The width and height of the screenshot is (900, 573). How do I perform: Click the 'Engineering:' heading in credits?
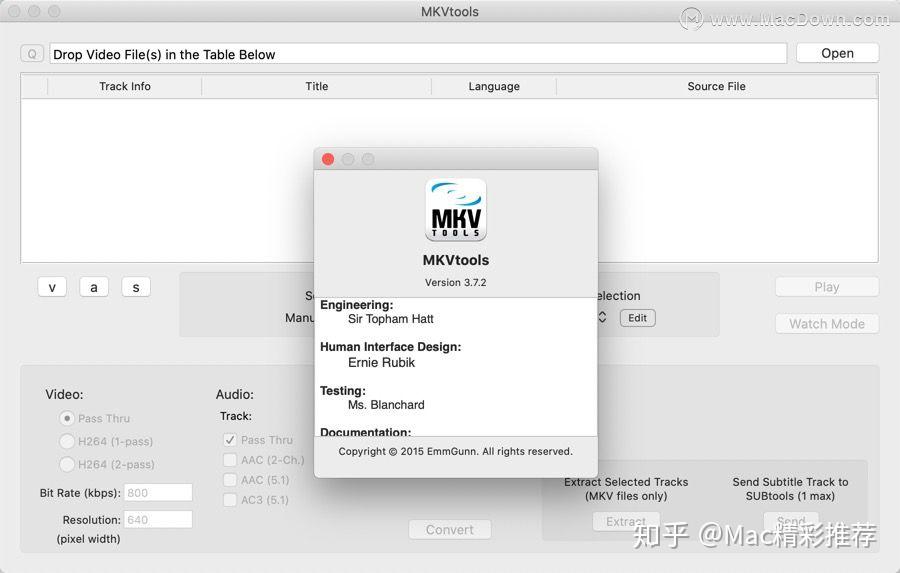coord(356,305)
